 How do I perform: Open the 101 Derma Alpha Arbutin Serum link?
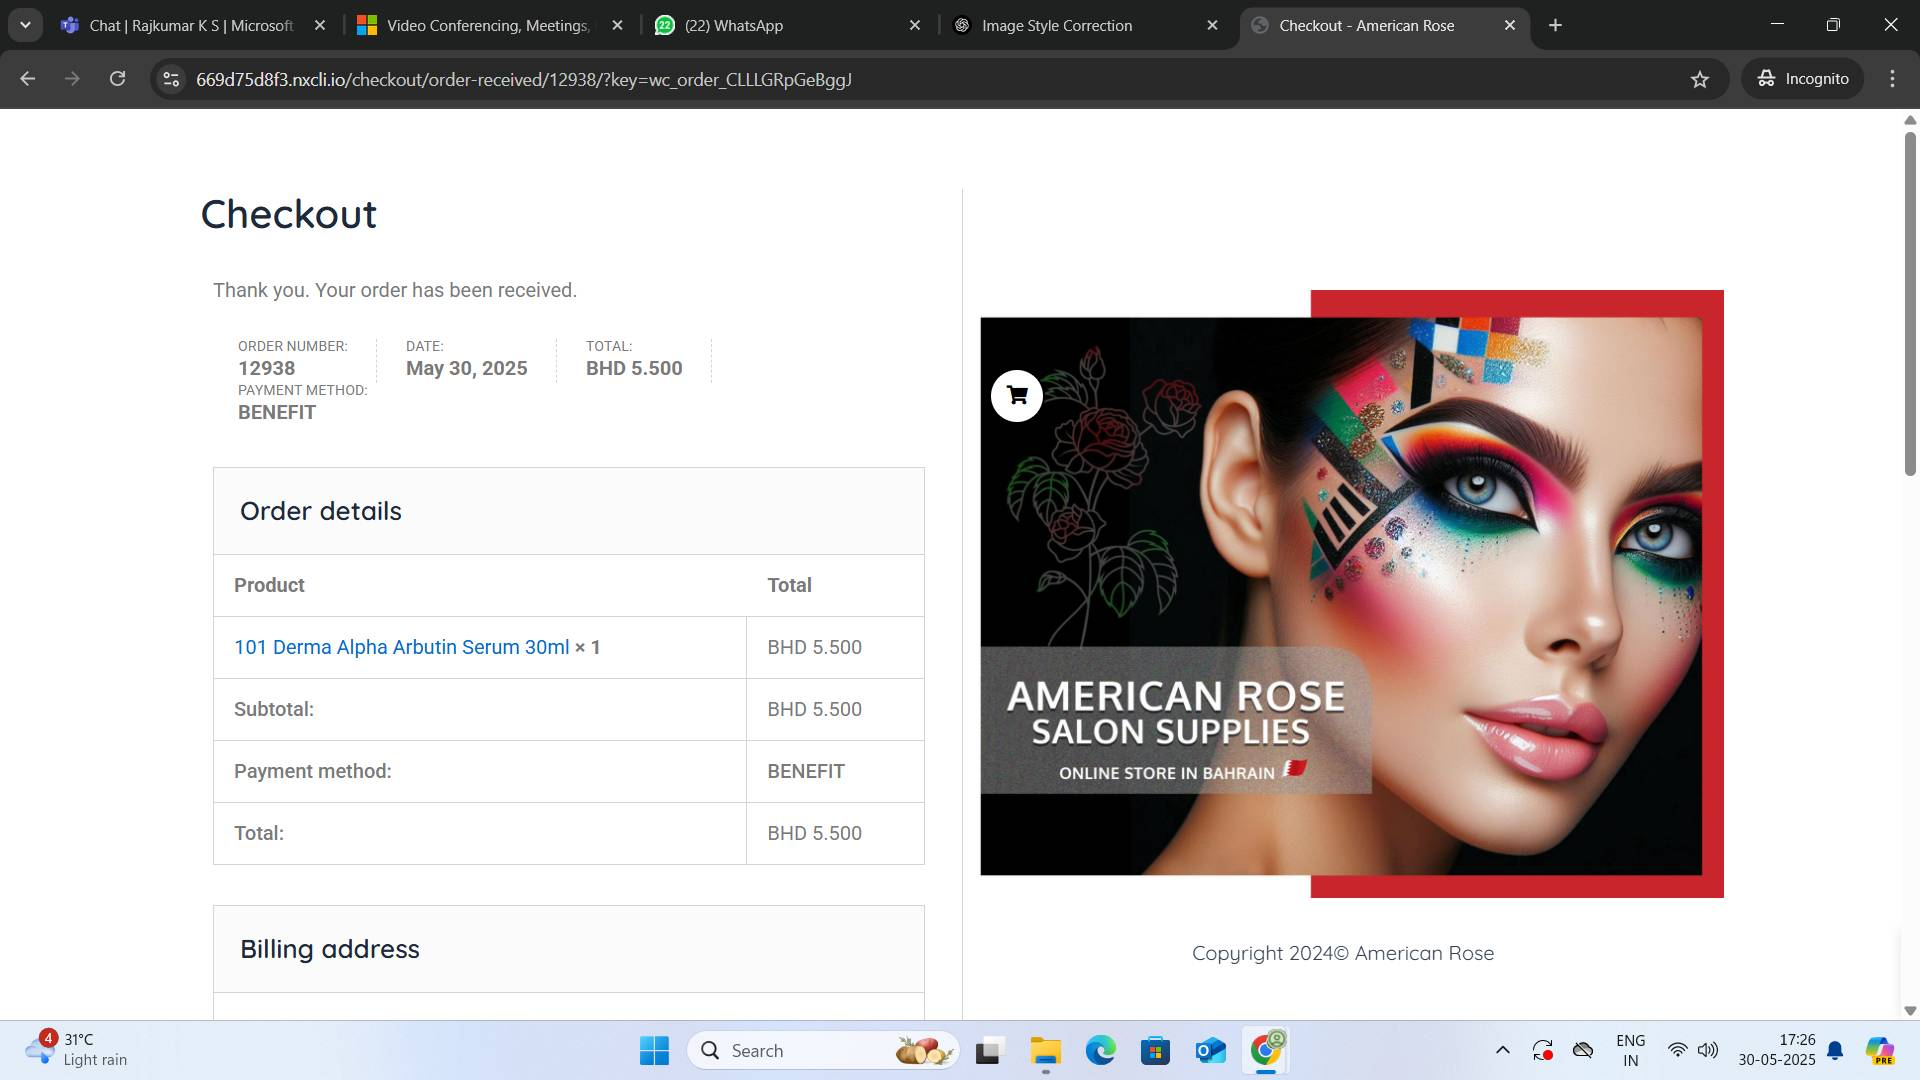pos(401,647)
